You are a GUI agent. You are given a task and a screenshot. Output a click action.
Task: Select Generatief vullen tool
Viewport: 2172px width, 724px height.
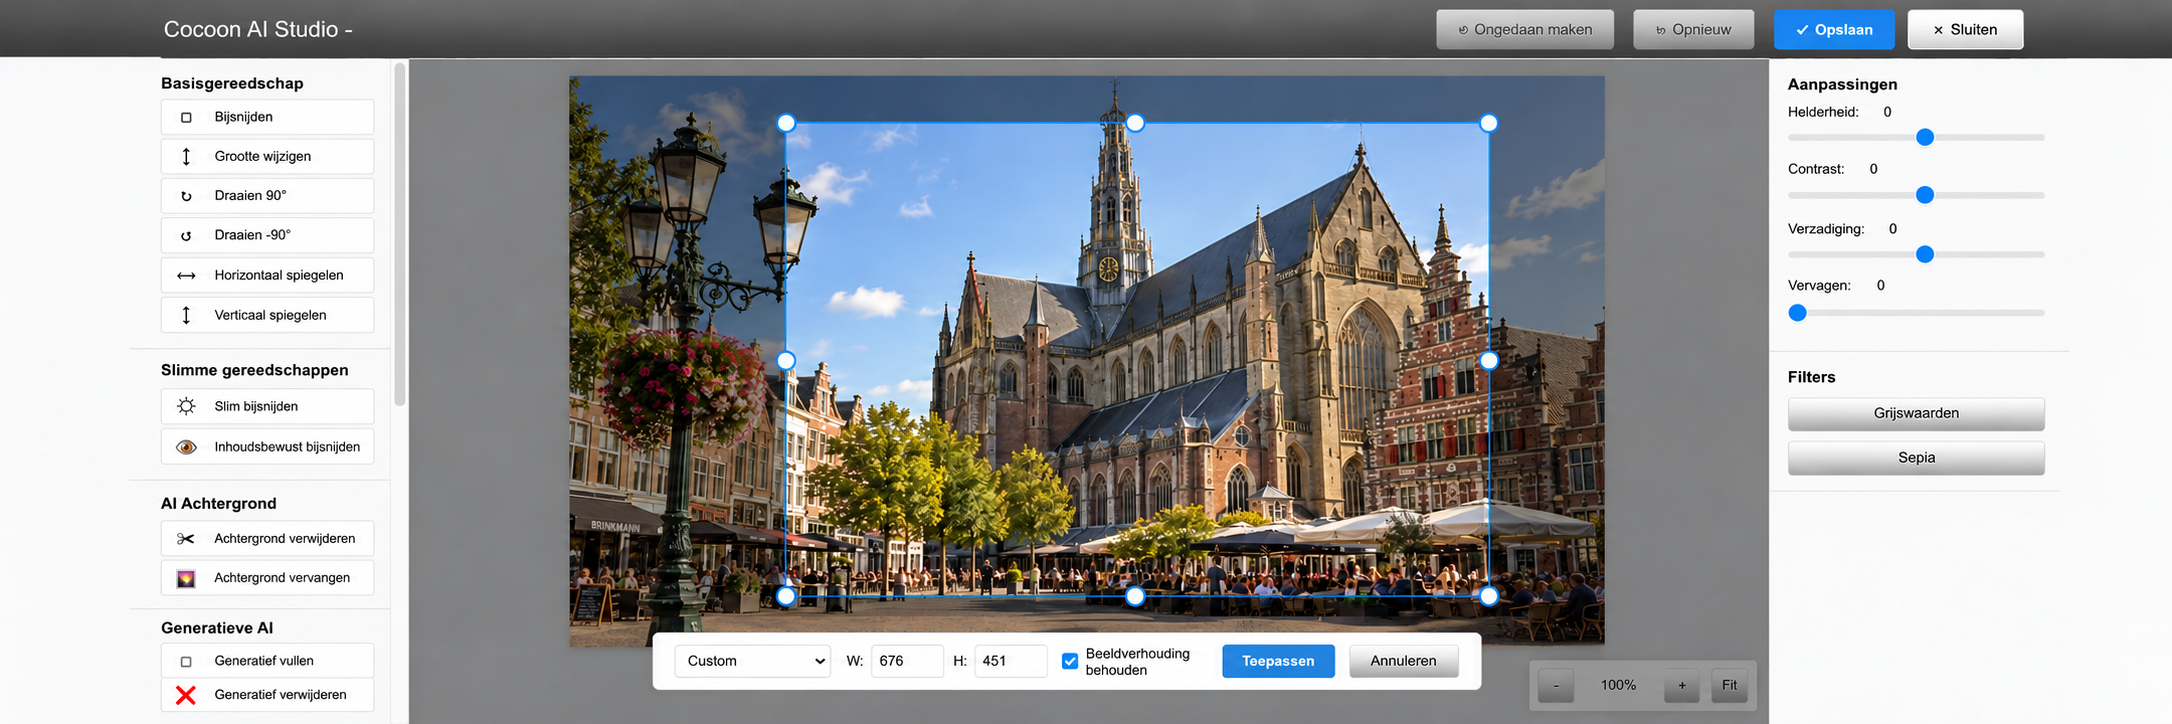267,661
